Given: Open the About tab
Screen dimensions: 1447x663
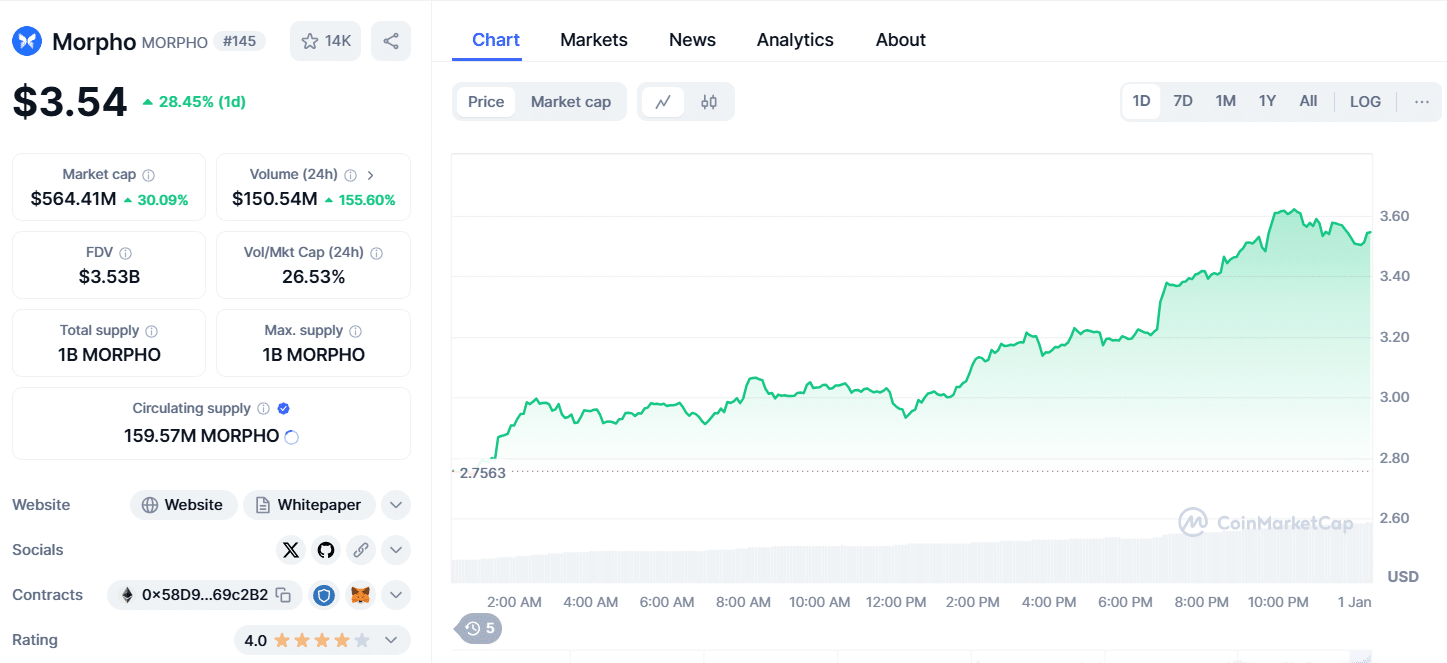Looking at the screenshot, I should [x=901, y=40].
